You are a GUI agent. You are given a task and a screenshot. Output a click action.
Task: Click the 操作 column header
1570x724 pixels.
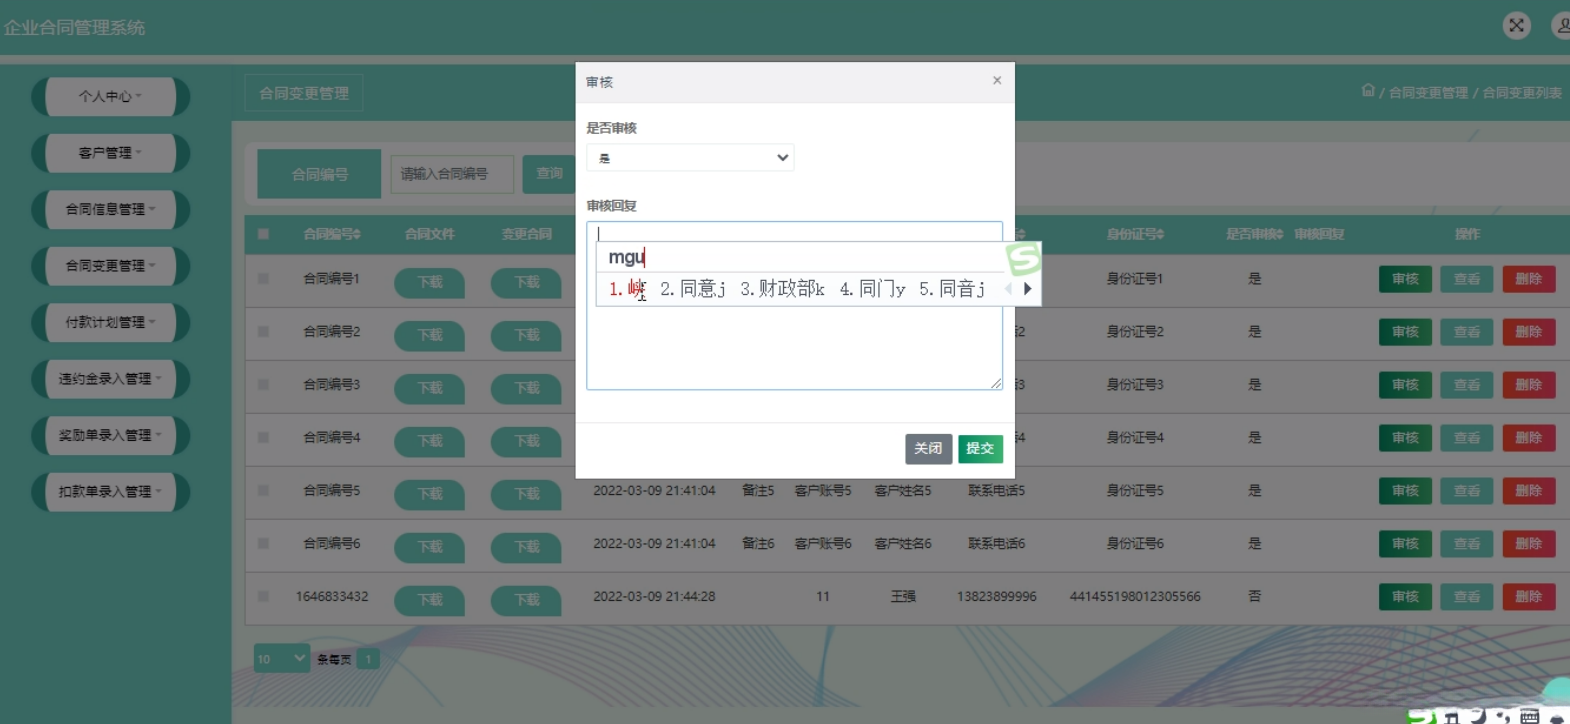1467,234
